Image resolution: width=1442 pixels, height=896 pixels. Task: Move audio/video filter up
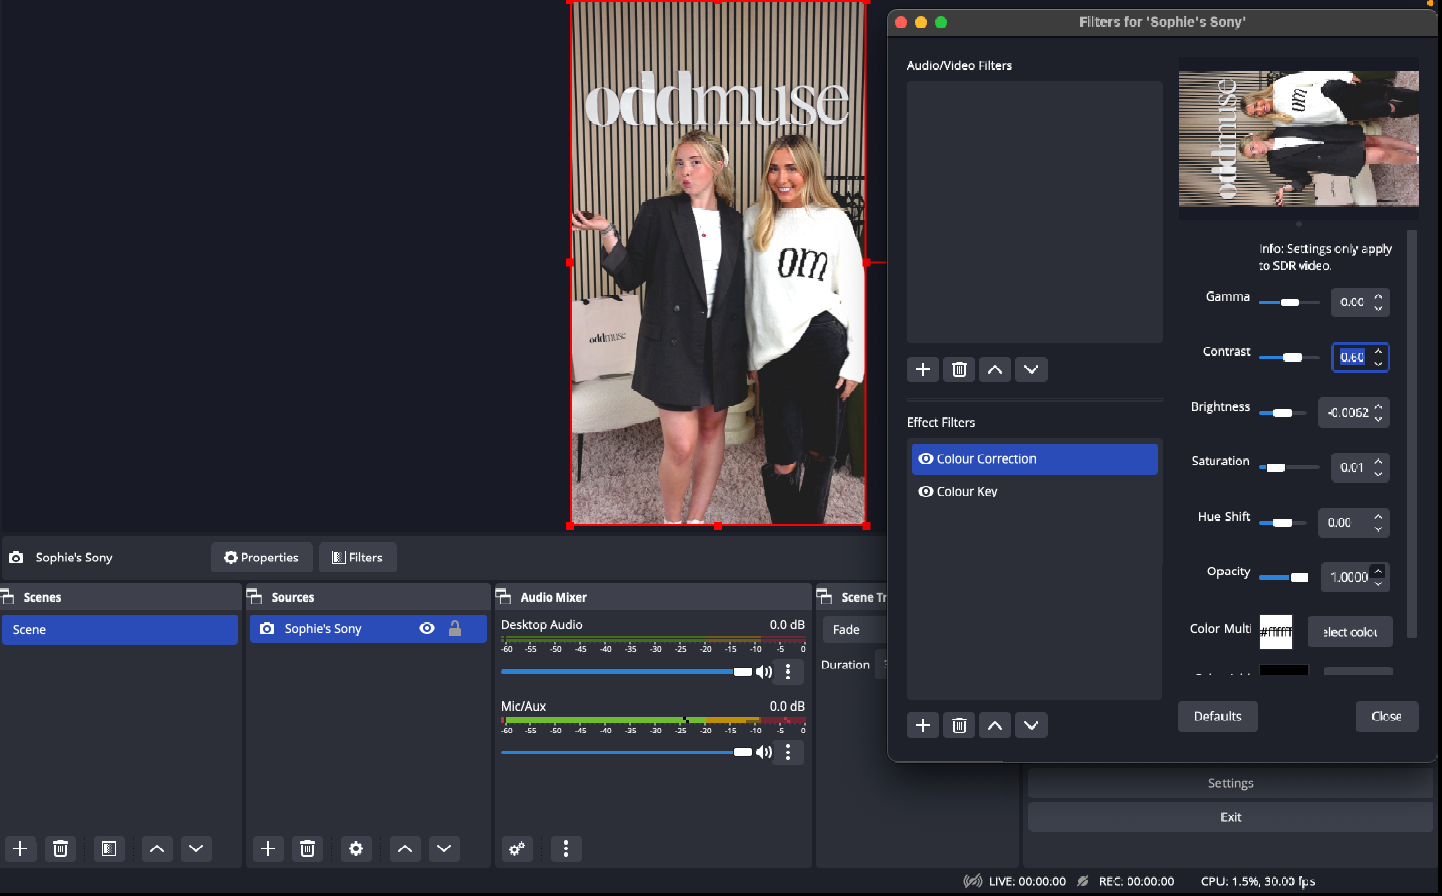pos(995,370)
